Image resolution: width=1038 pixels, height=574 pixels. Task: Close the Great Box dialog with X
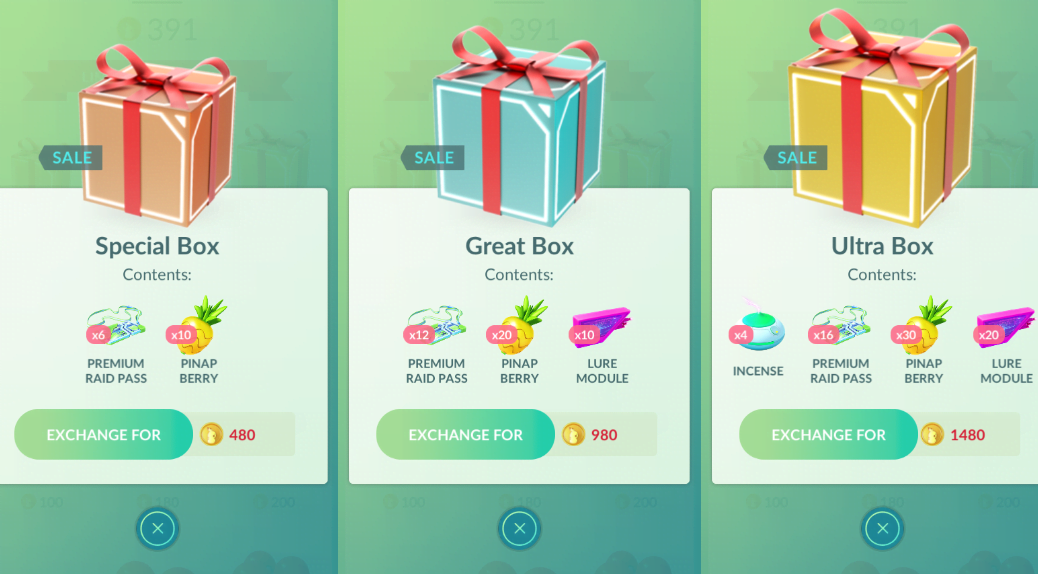coord(520,528)
